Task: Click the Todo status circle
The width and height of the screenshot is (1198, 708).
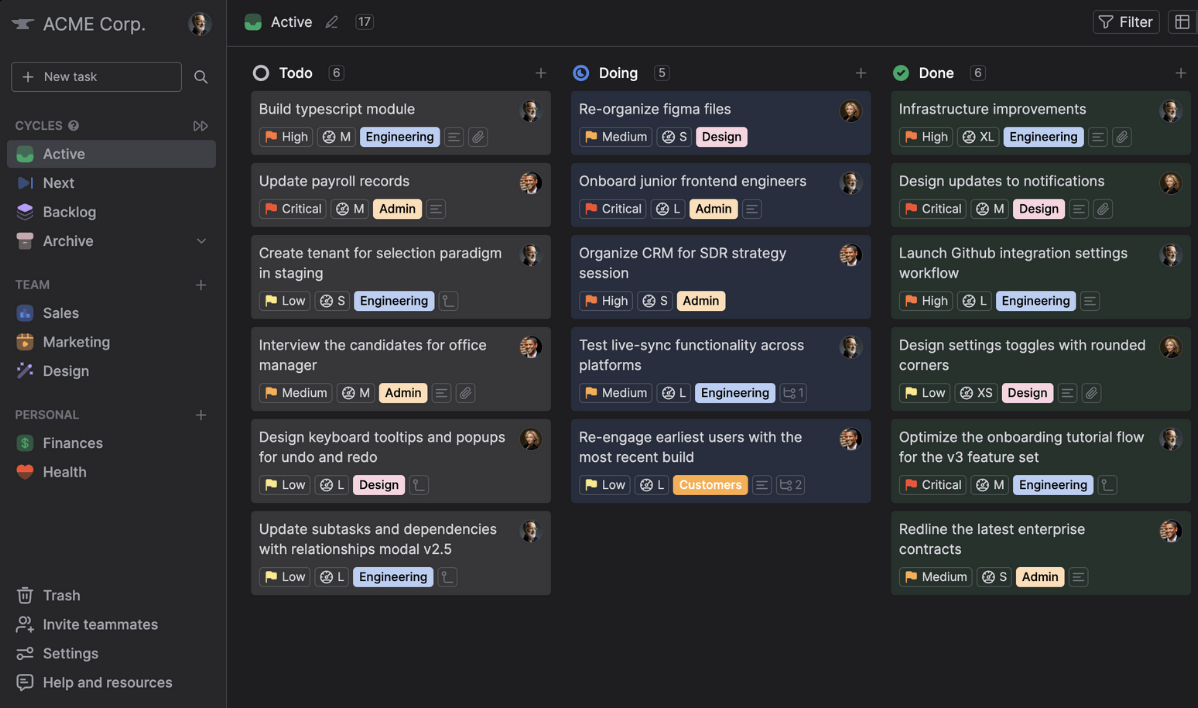Action: tap(261, 73)
